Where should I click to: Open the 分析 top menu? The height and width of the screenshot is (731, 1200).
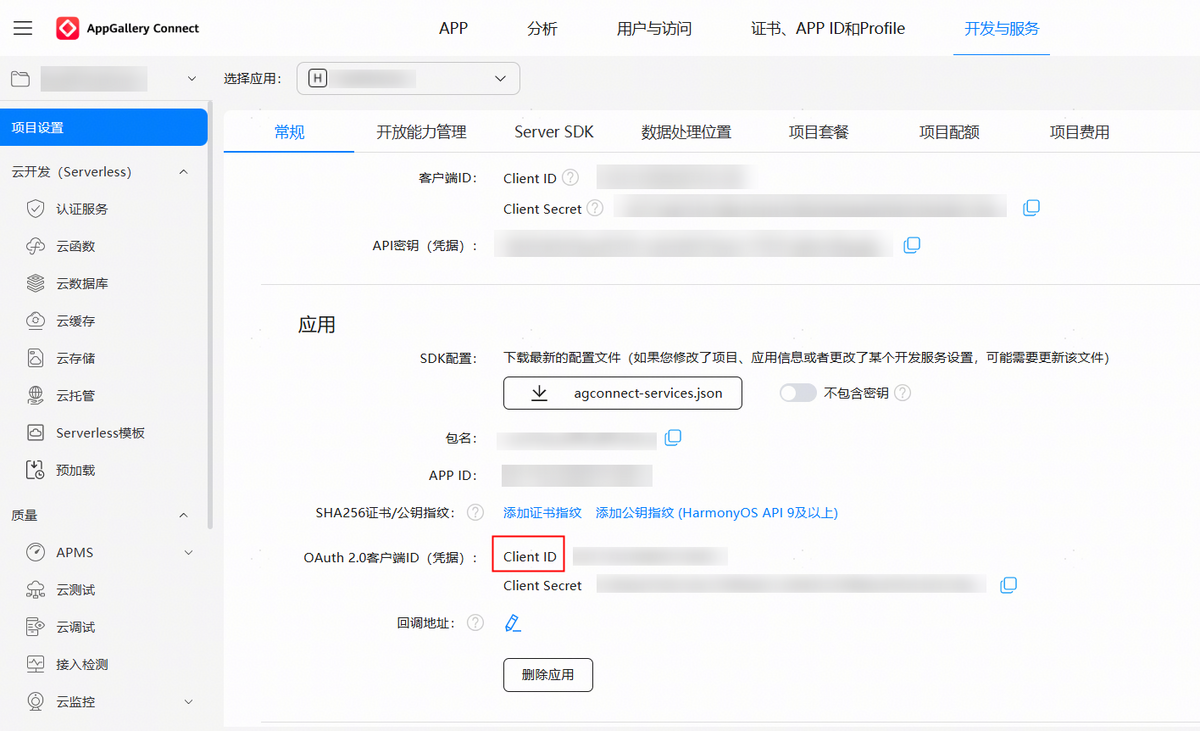pos(542,28)
